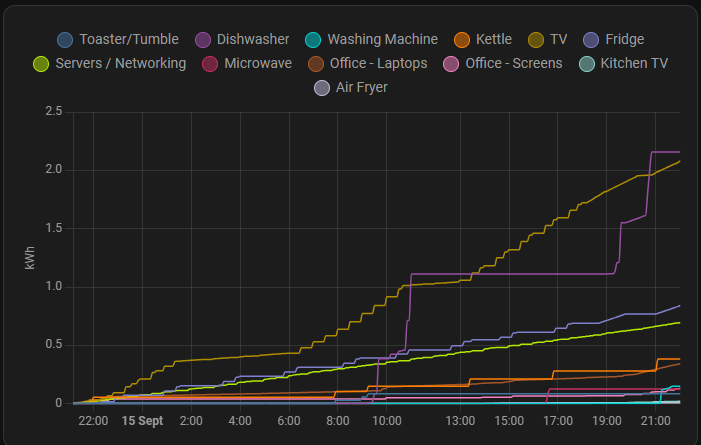The image size is (701, 445).
Task: Click the purple Dishwasher line's top plateau
Action: (x=665, y=152)
